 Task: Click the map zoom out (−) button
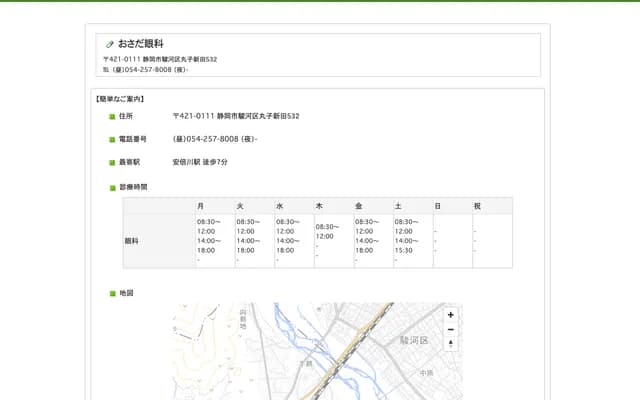click(450, 329)
